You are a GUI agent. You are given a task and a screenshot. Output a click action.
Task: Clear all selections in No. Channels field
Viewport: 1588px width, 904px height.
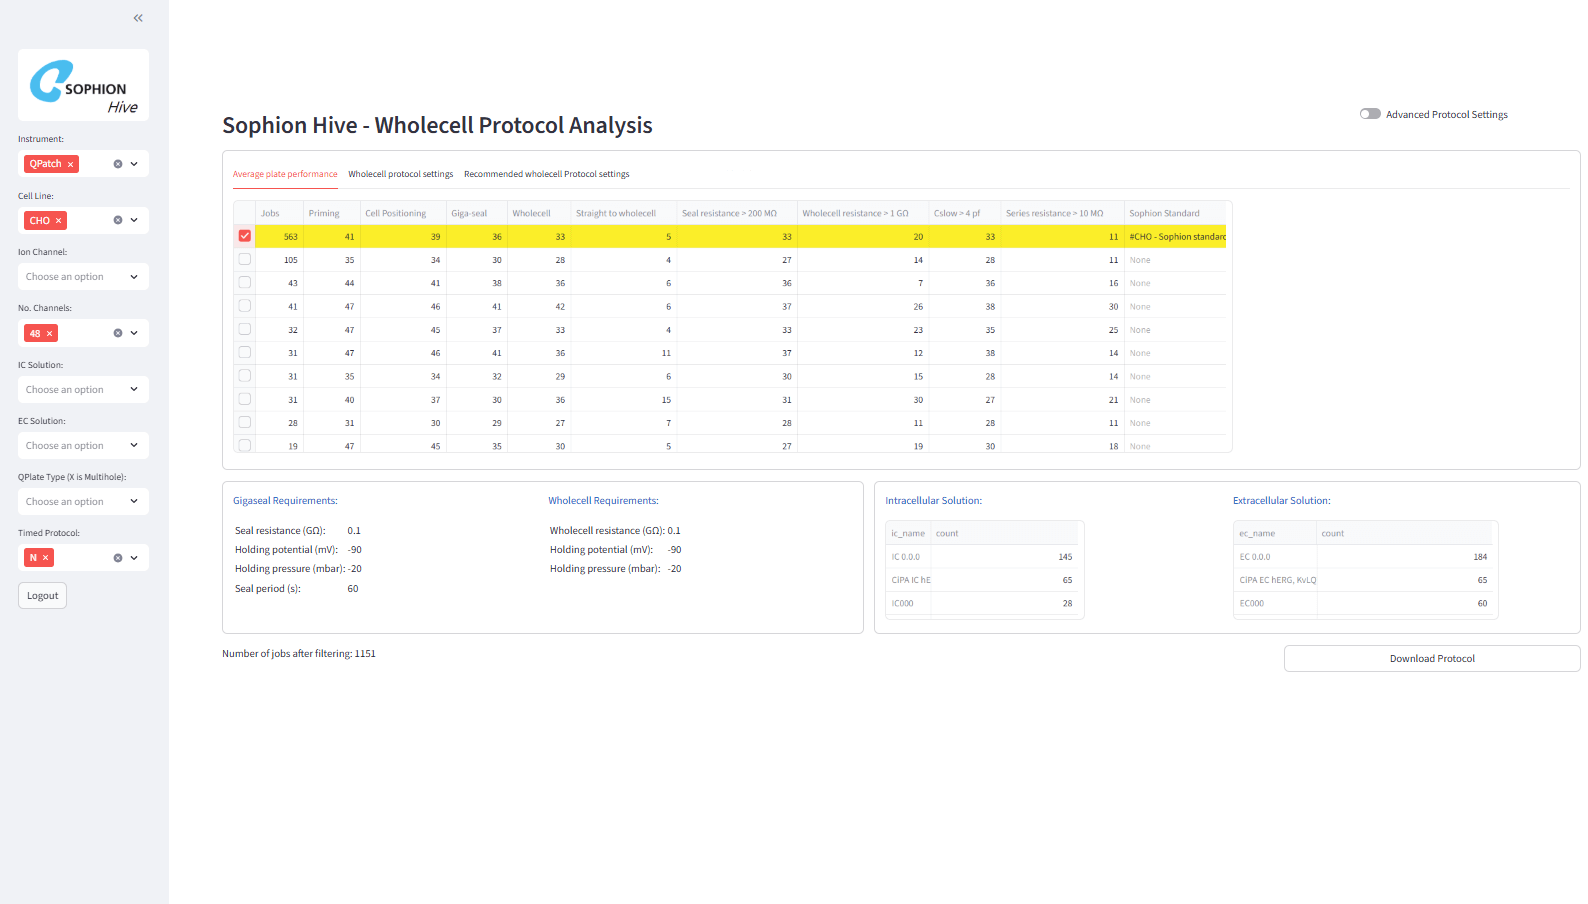tap(117, 334)
